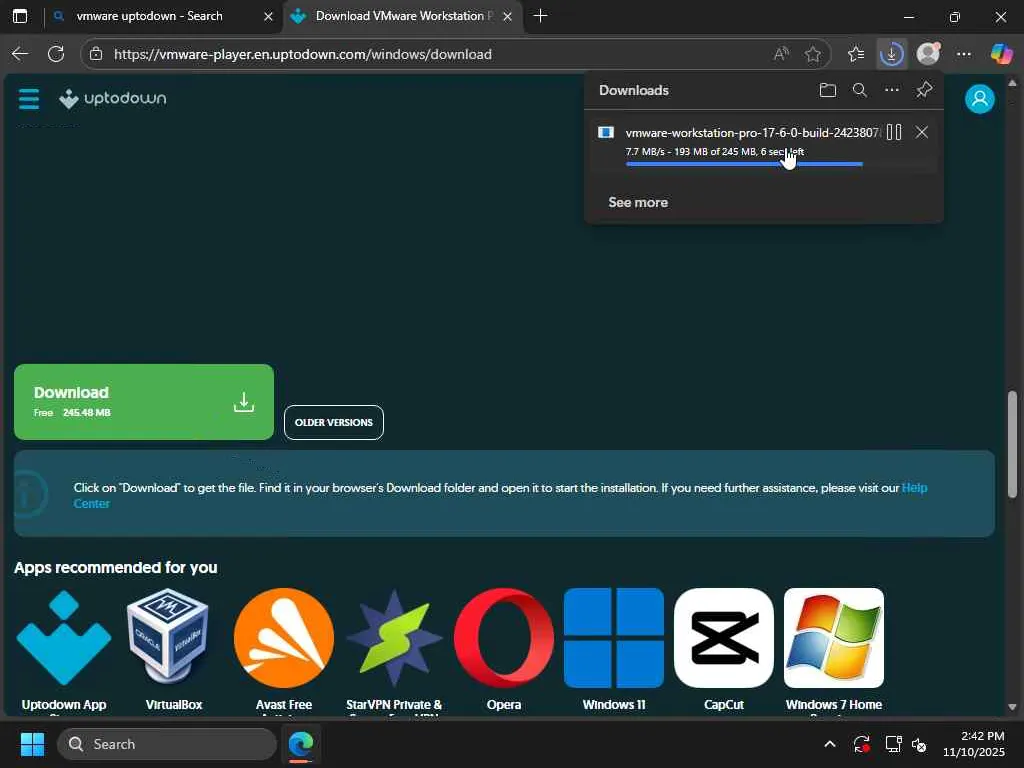The width and height of the screenshot is (1024, 768).
Task: Click the green Download button
Action: coord(144,402)
